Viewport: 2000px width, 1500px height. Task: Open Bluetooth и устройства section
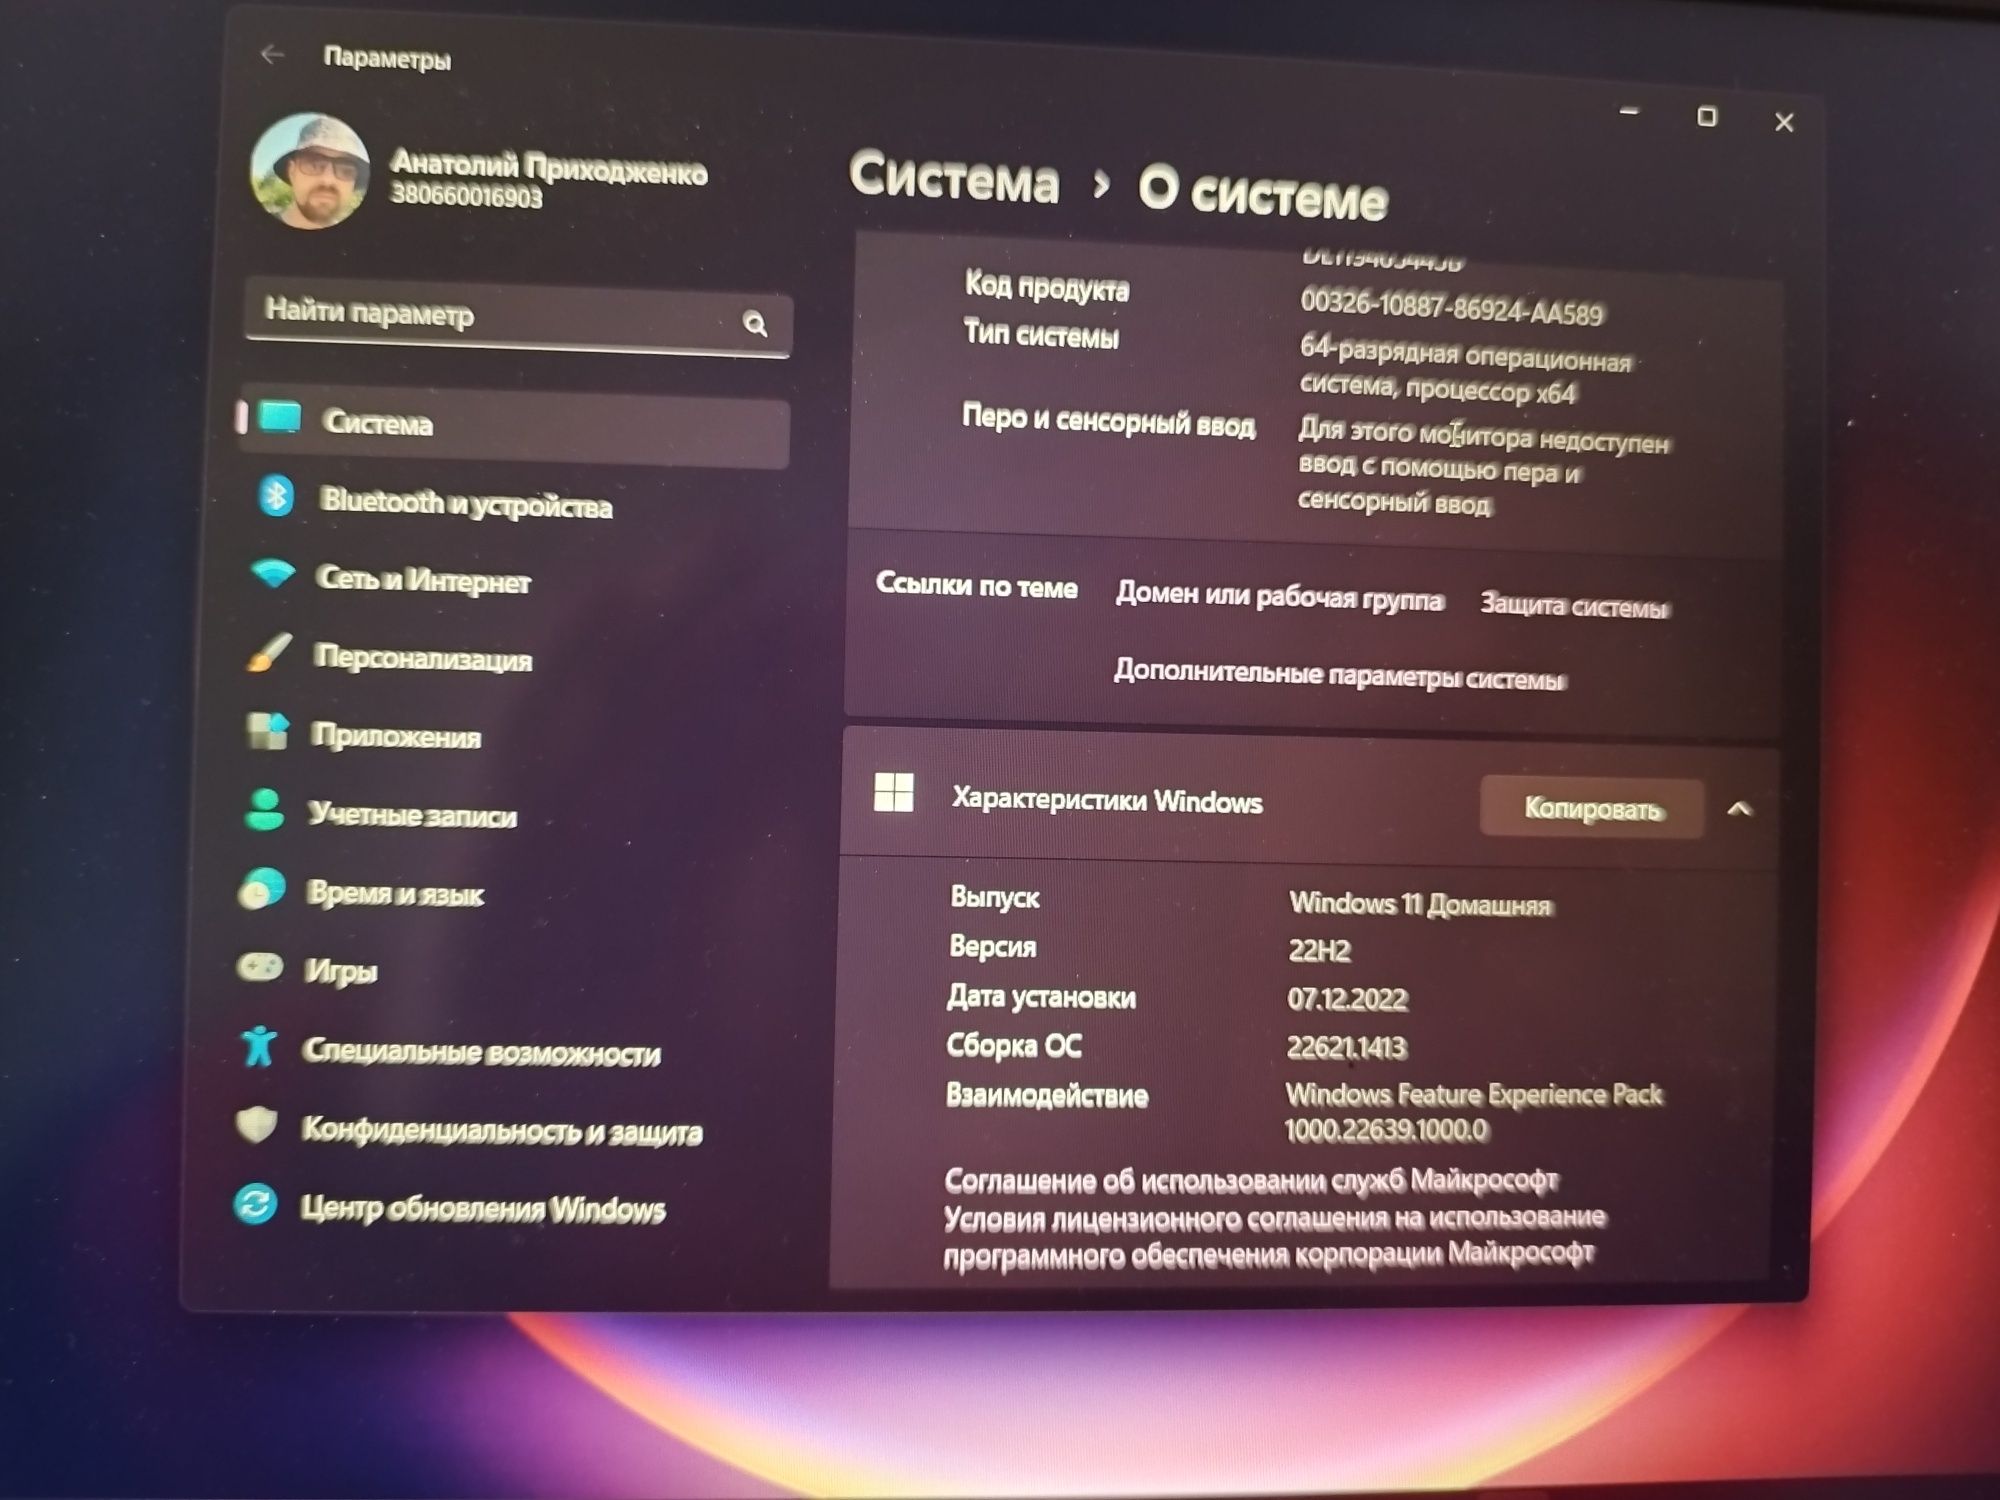coord(466,503)
